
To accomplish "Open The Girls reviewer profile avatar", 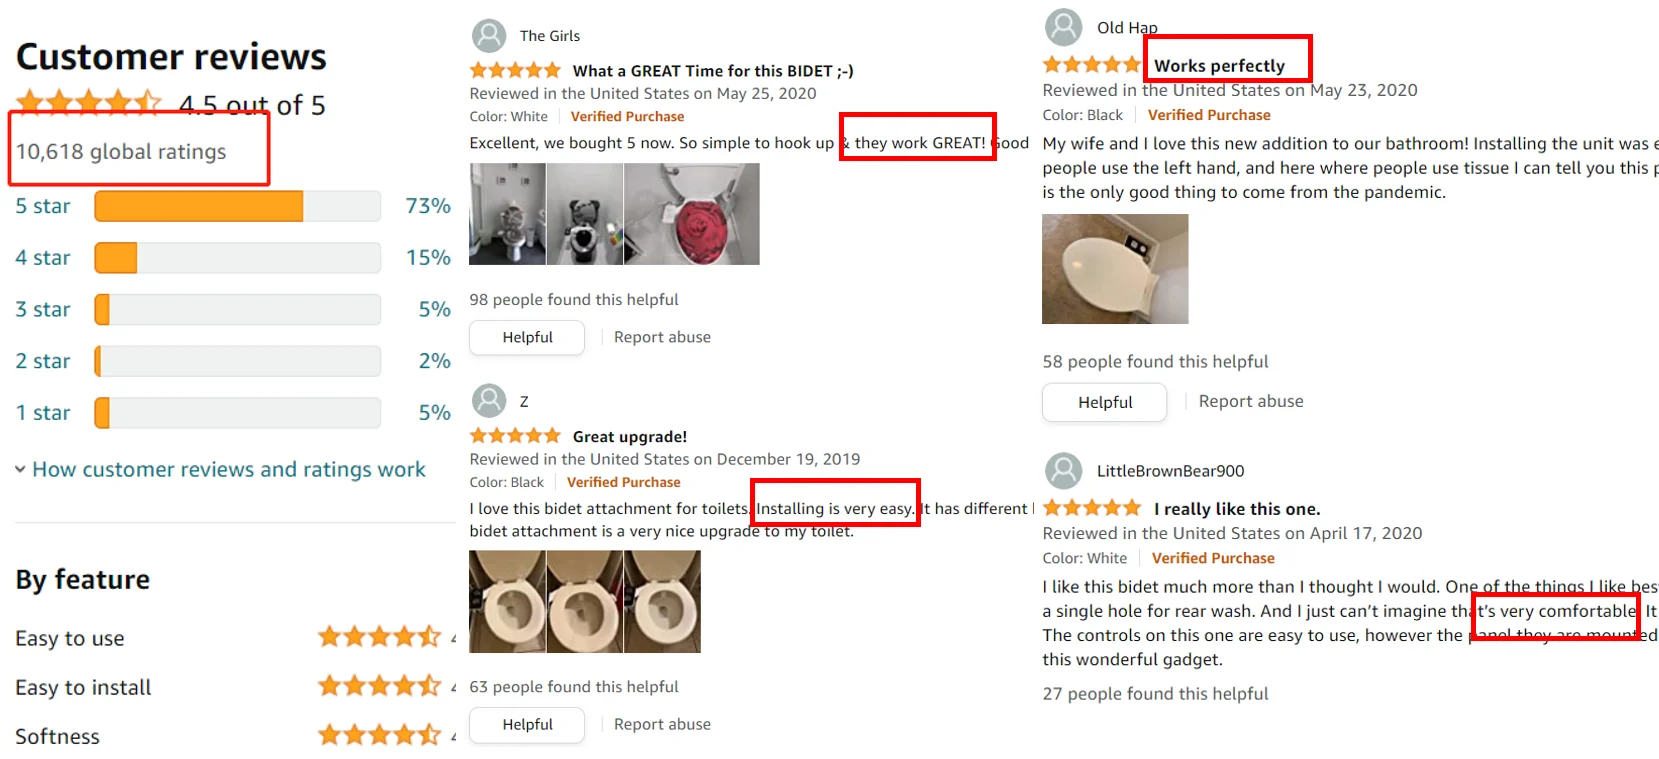I will pos(489,36).
